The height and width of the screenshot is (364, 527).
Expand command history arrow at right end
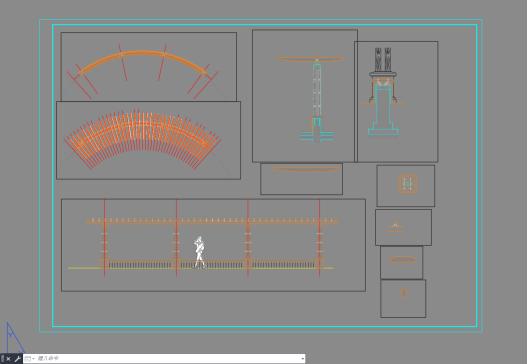(x=303, y=359)
